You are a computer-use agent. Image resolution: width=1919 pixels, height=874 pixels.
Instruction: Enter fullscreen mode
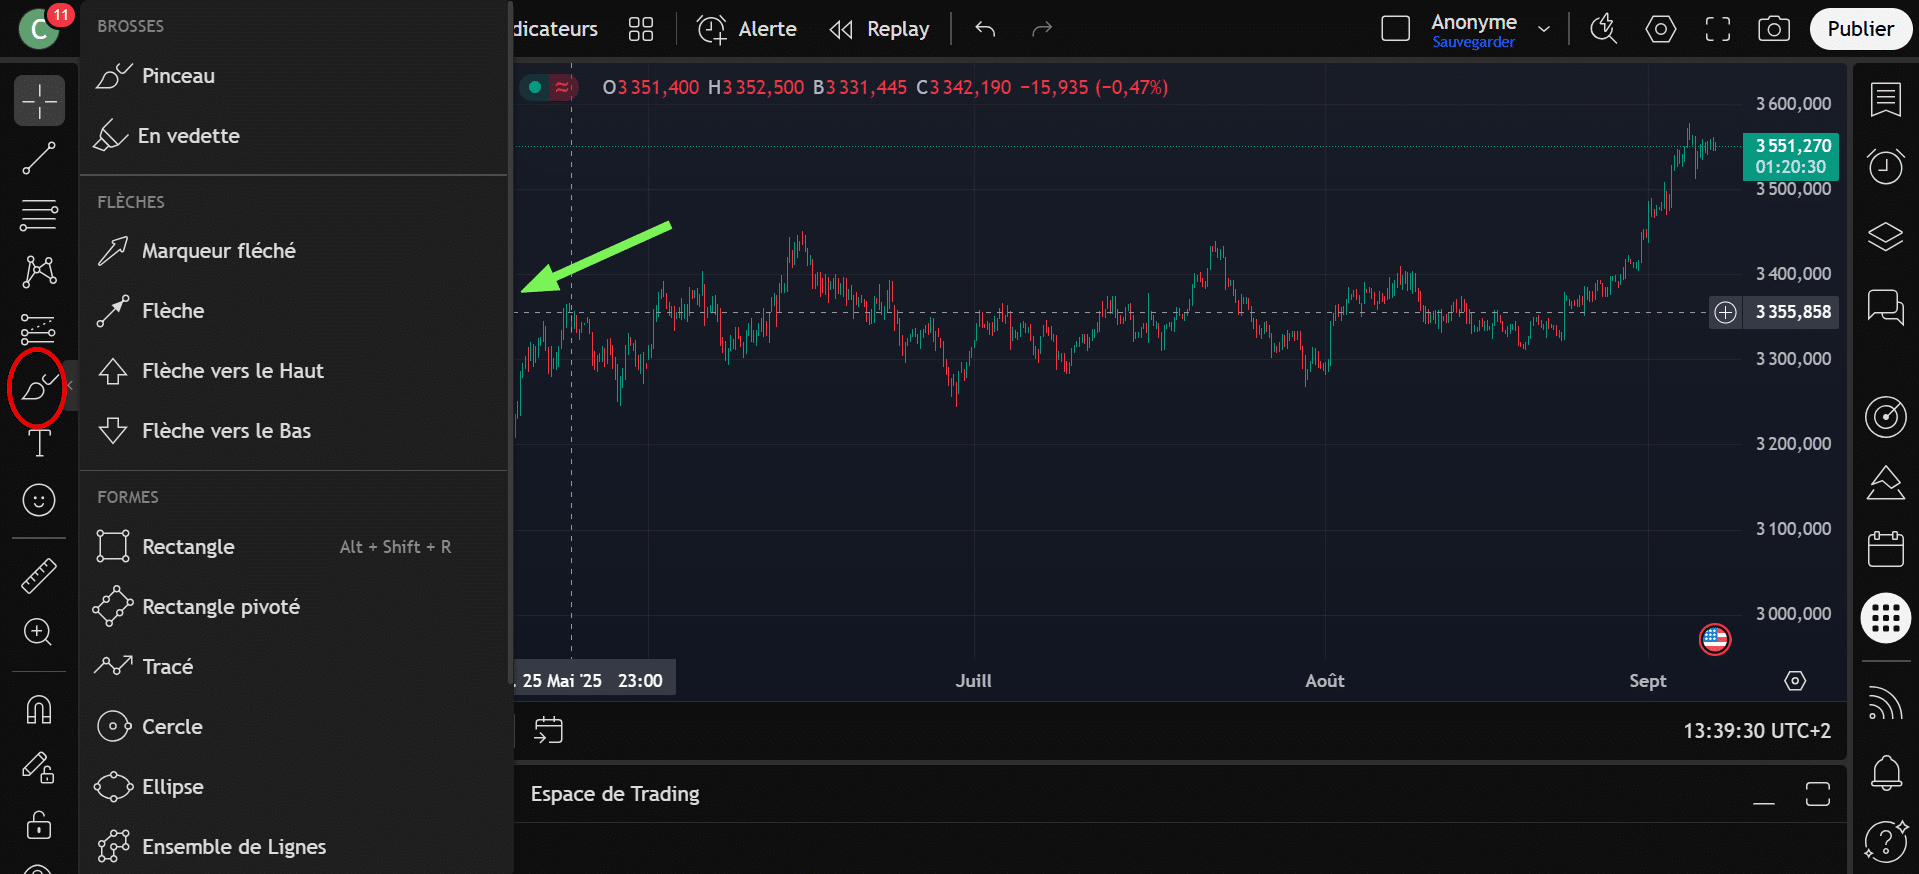point(1717,29)
